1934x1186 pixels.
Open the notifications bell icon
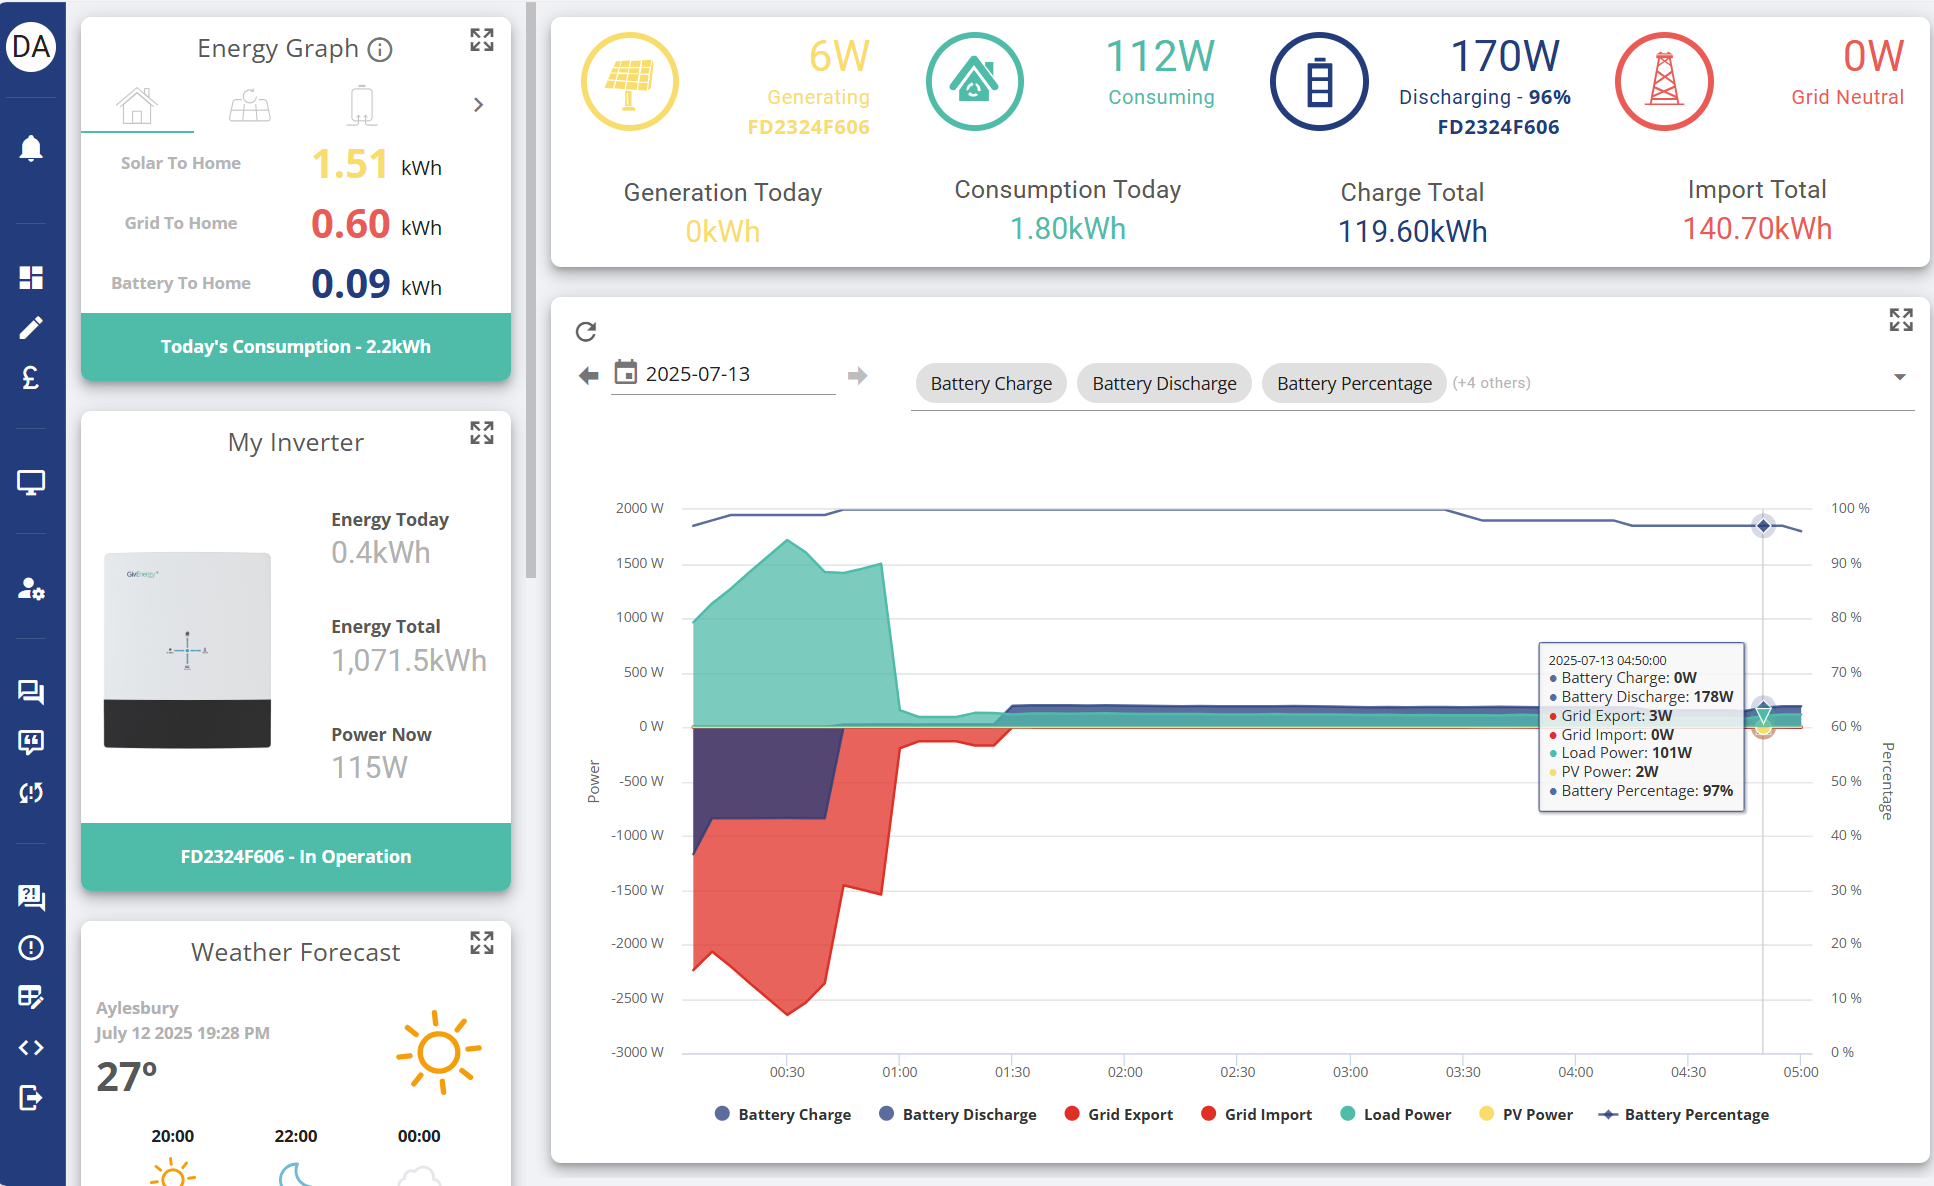pyautogui.click(x=31, y=148)
